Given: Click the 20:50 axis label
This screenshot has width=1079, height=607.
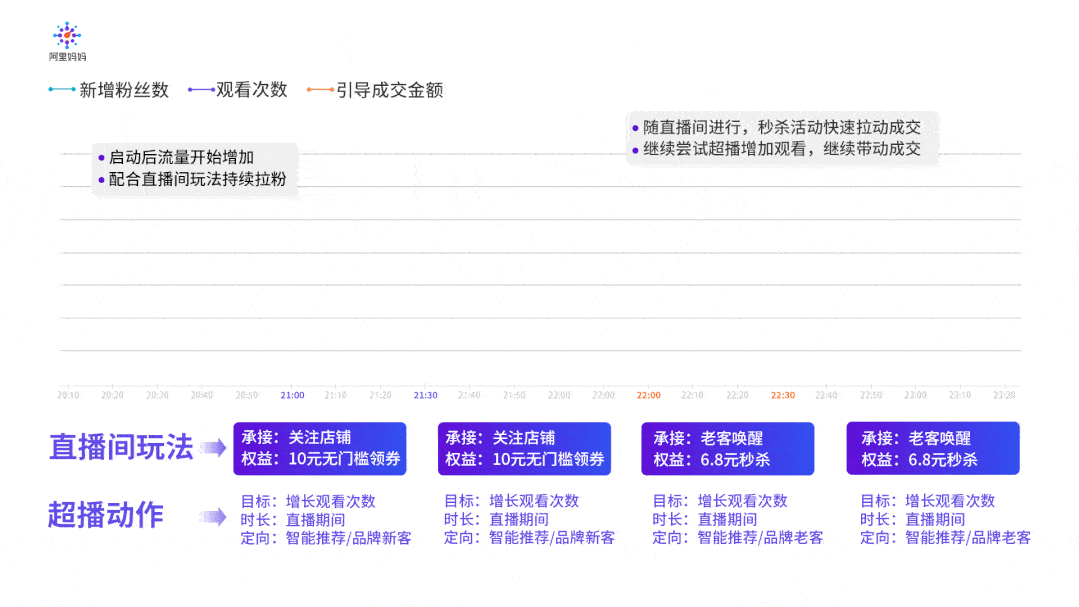Looking at the screenshot, I should point(246,395).
